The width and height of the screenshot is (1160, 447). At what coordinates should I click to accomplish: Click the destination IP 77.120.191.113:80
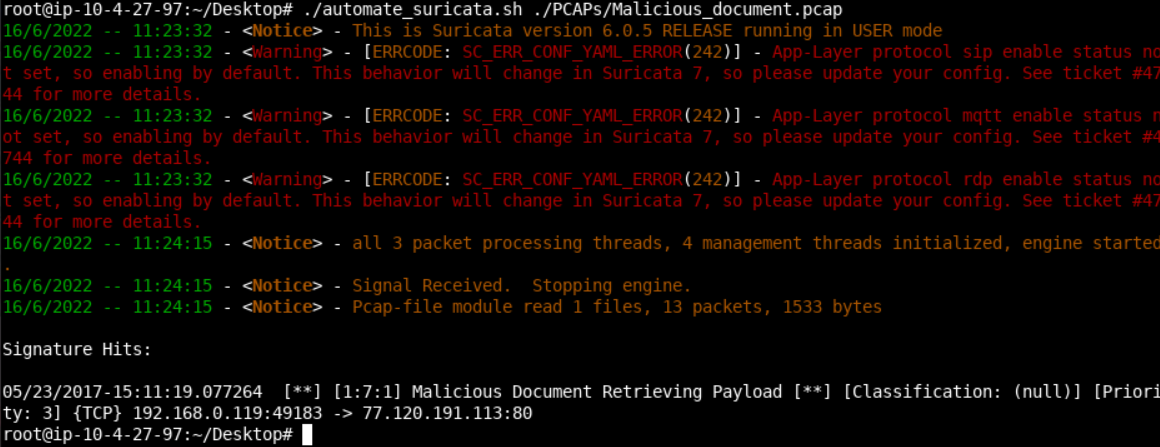coord(447,413)
